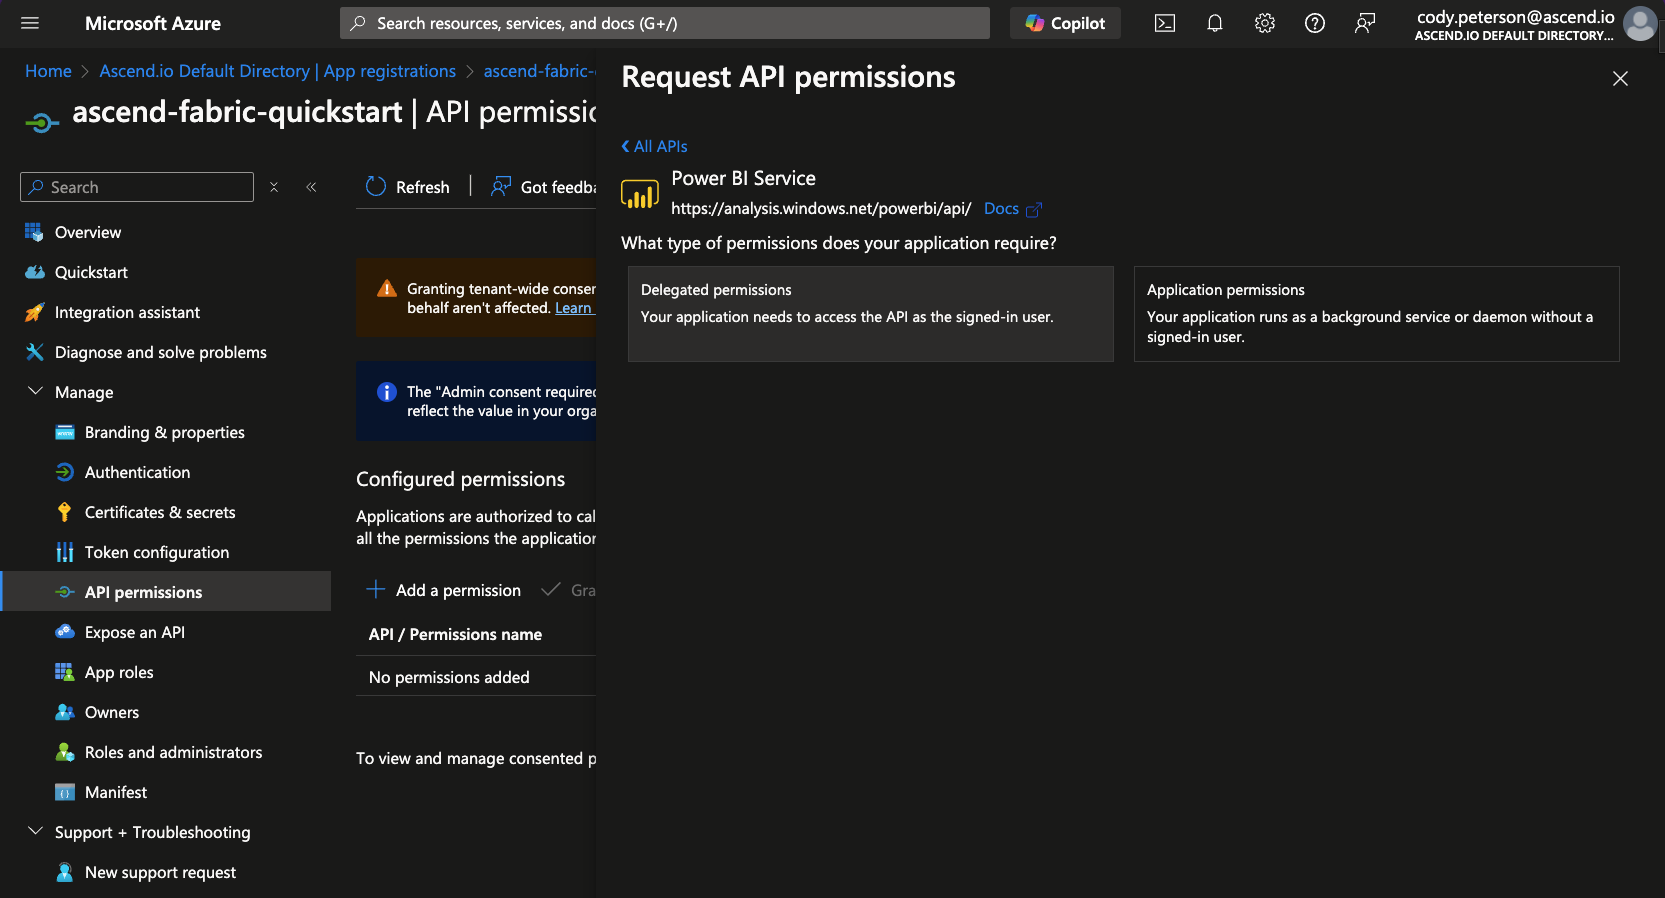Screen dimensions: 1665x898
Task: Click the Expose an API cloud icon
Action: pos(64,632)
